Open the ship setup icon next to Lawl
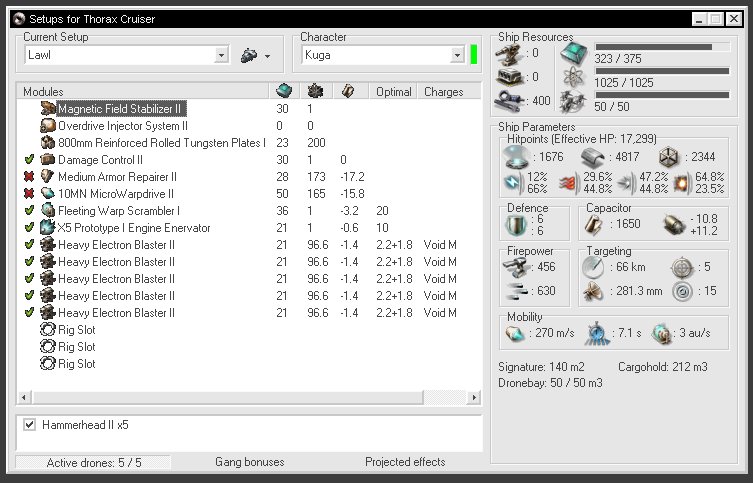 click(x=249, y=55)
